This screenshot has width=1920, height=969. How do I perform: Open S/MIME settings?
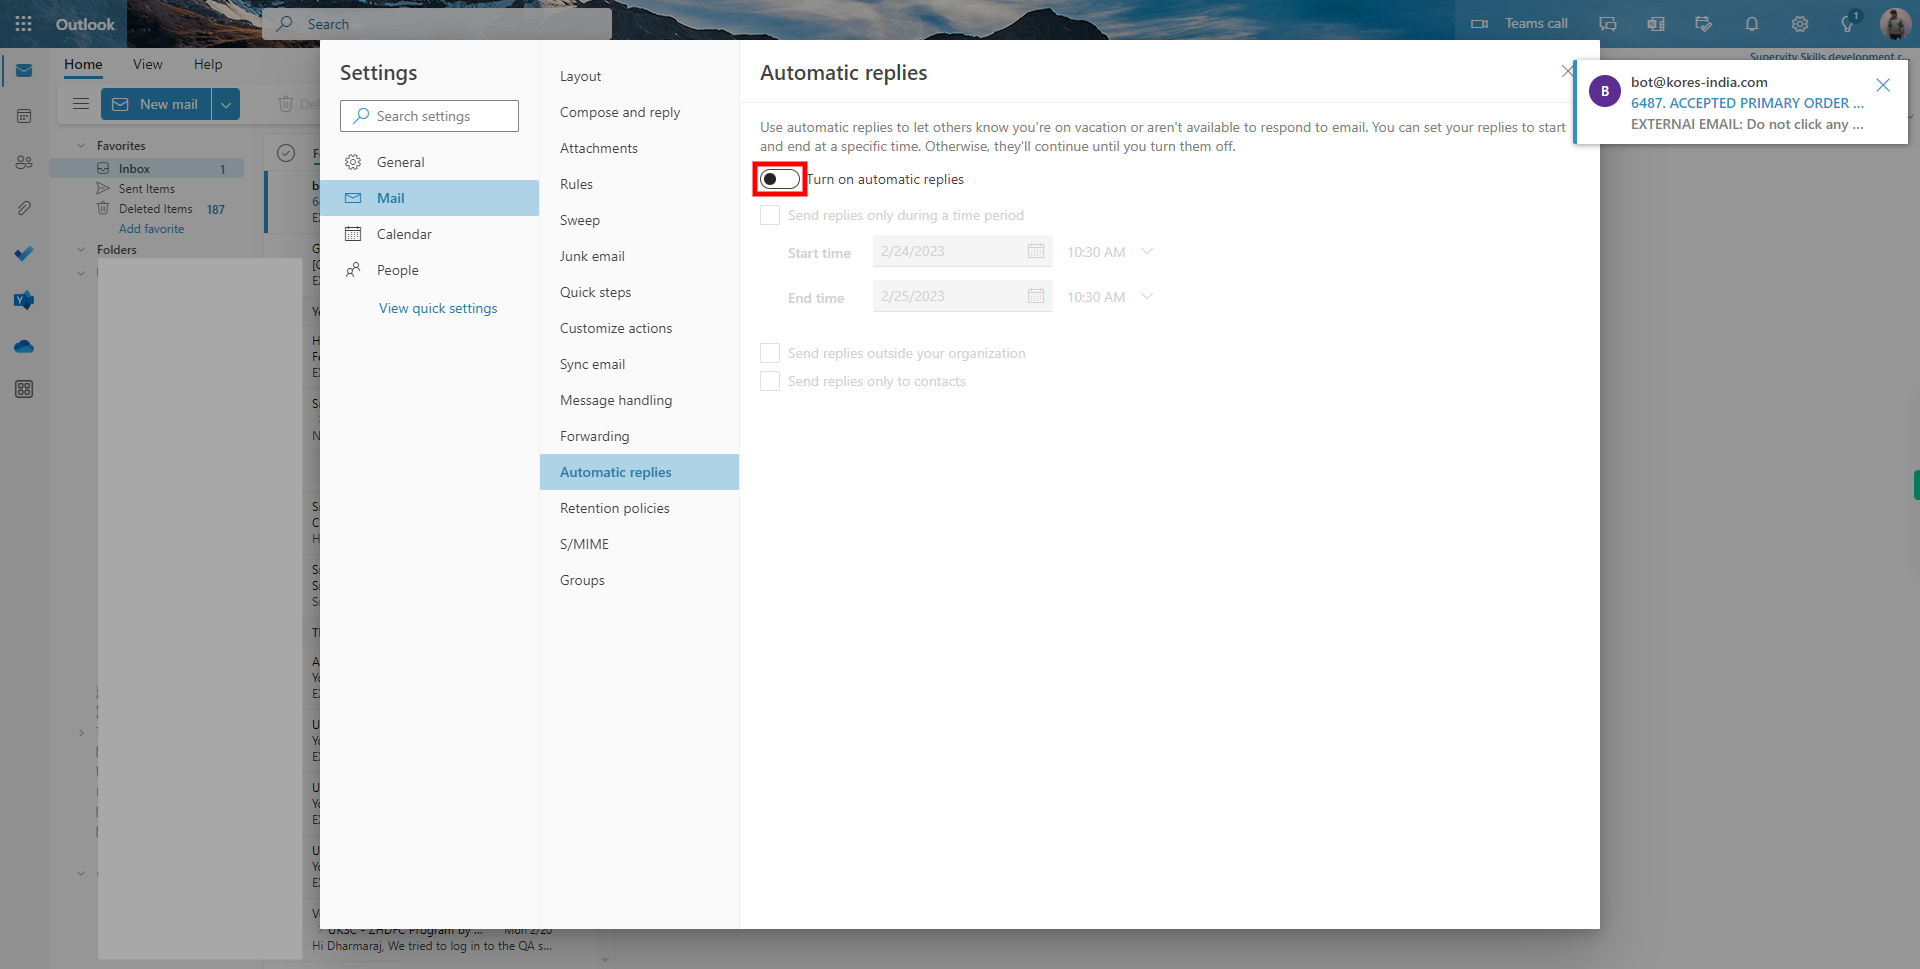click(x=639, y=544)
